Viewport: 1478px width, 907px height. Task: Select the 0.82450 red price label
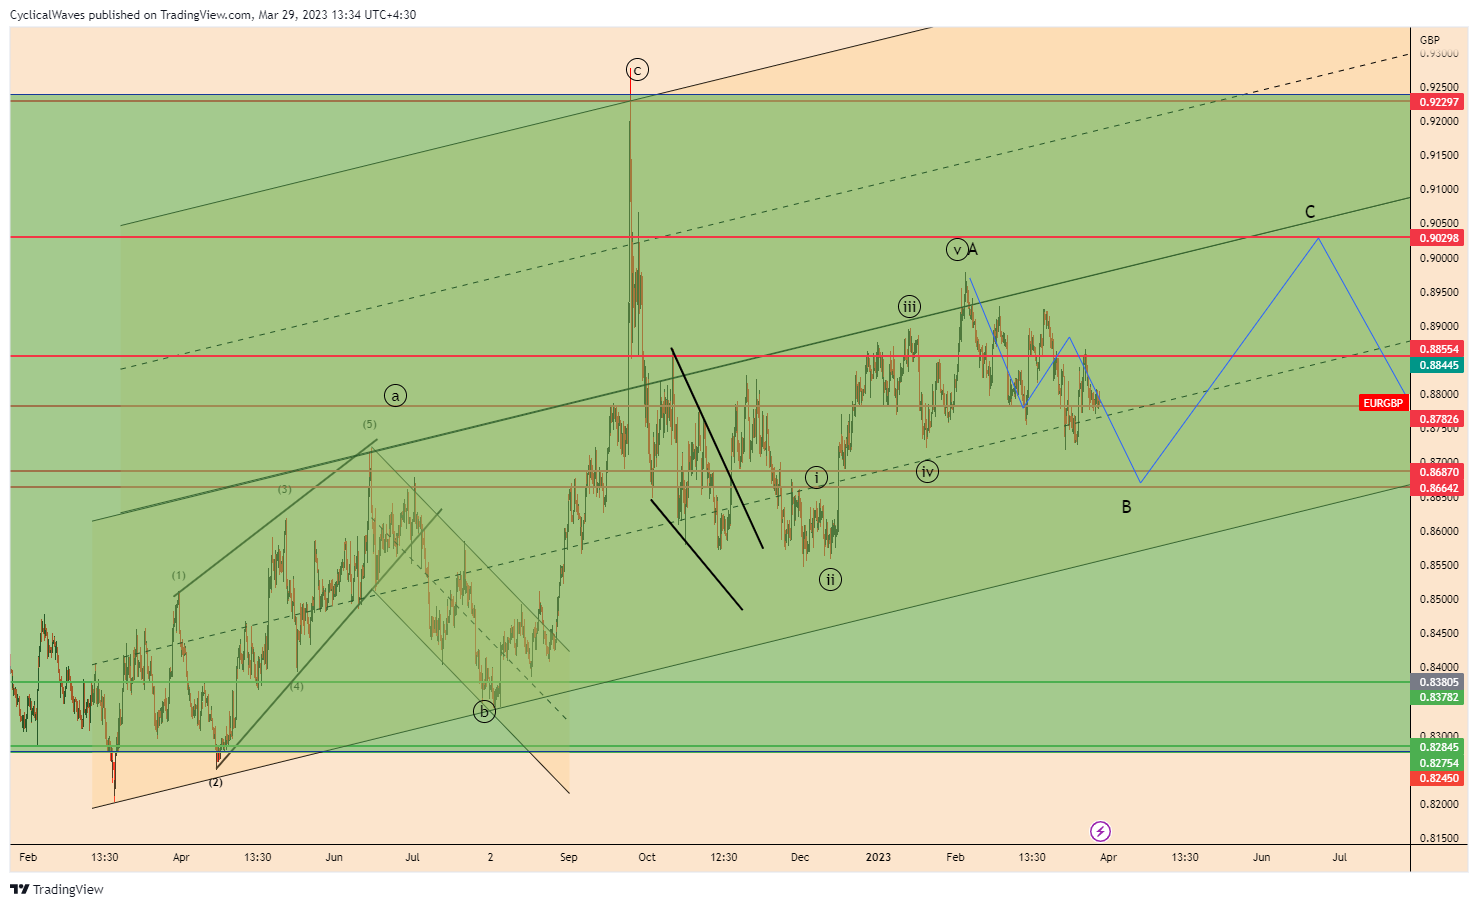click(1439, 778)
